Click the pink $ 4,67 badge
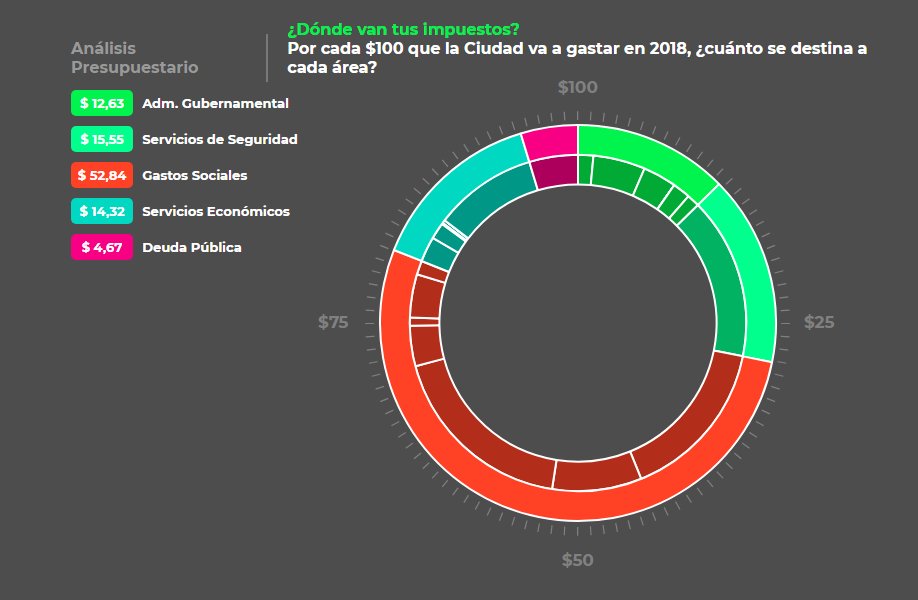 [101, 247]
